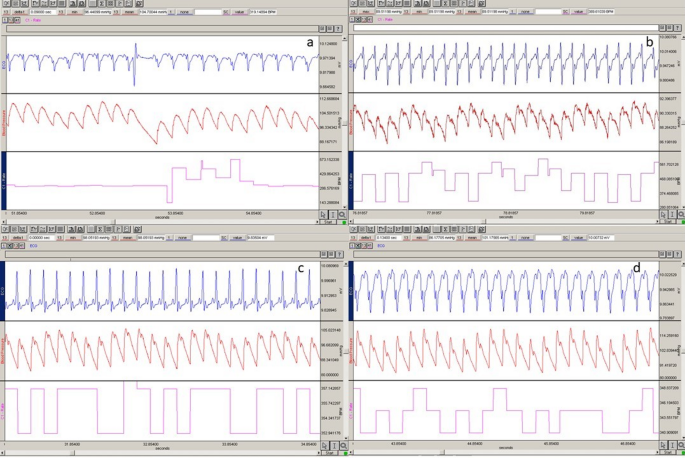685x458 pixels.
Task: Click the time axis label 52.85400 in panel a
Action: point(97,213)
